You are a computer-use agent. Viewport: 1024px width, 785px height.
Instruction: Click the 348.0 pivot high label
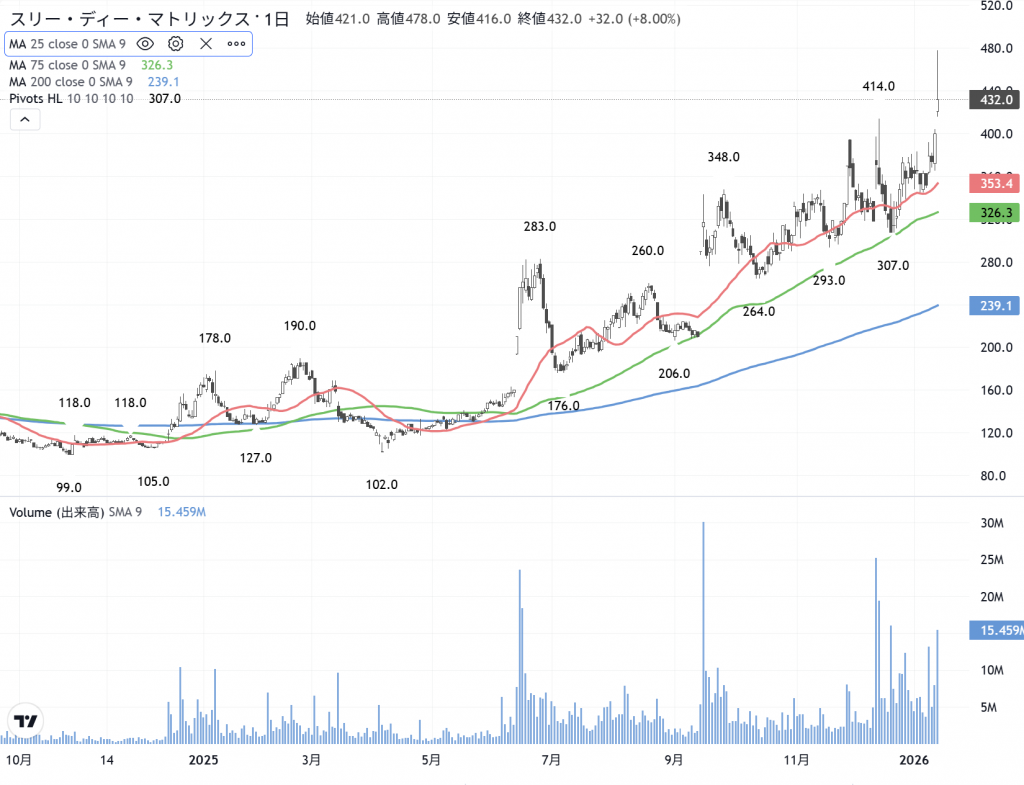[723, 157]
